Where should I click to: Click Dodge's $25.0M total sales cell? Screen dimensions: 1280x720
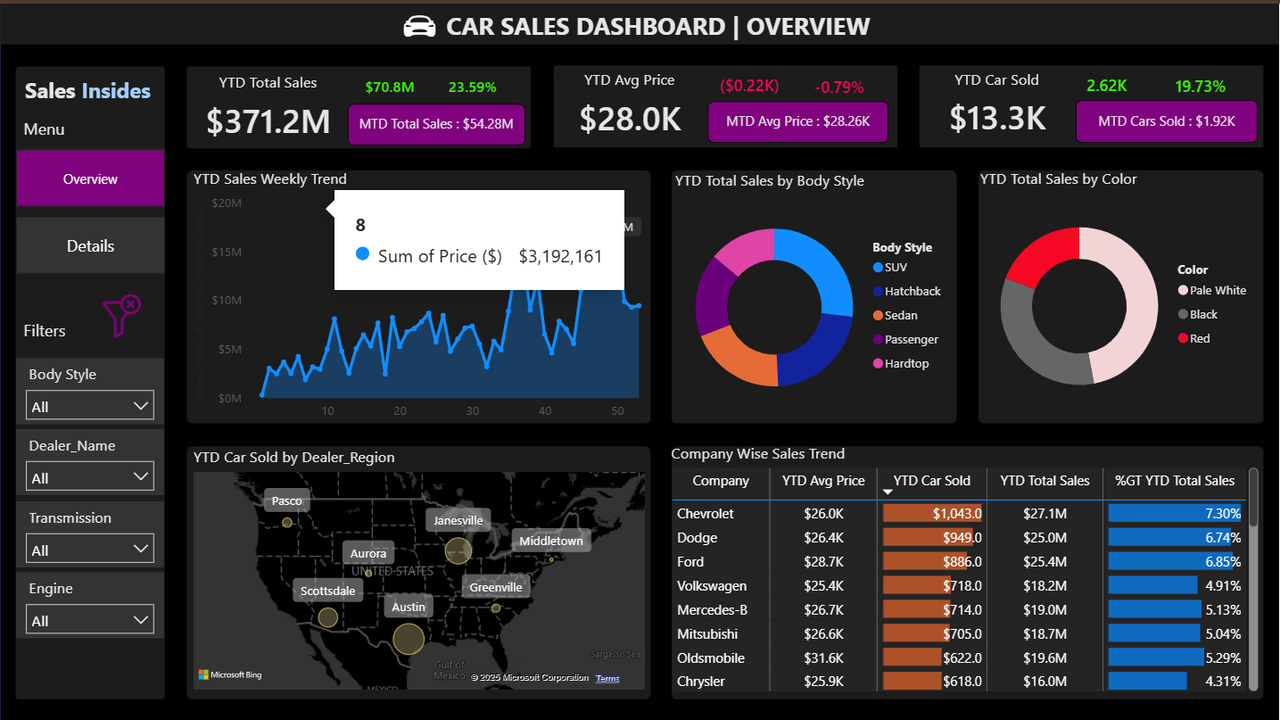[x=1045, y=538]
